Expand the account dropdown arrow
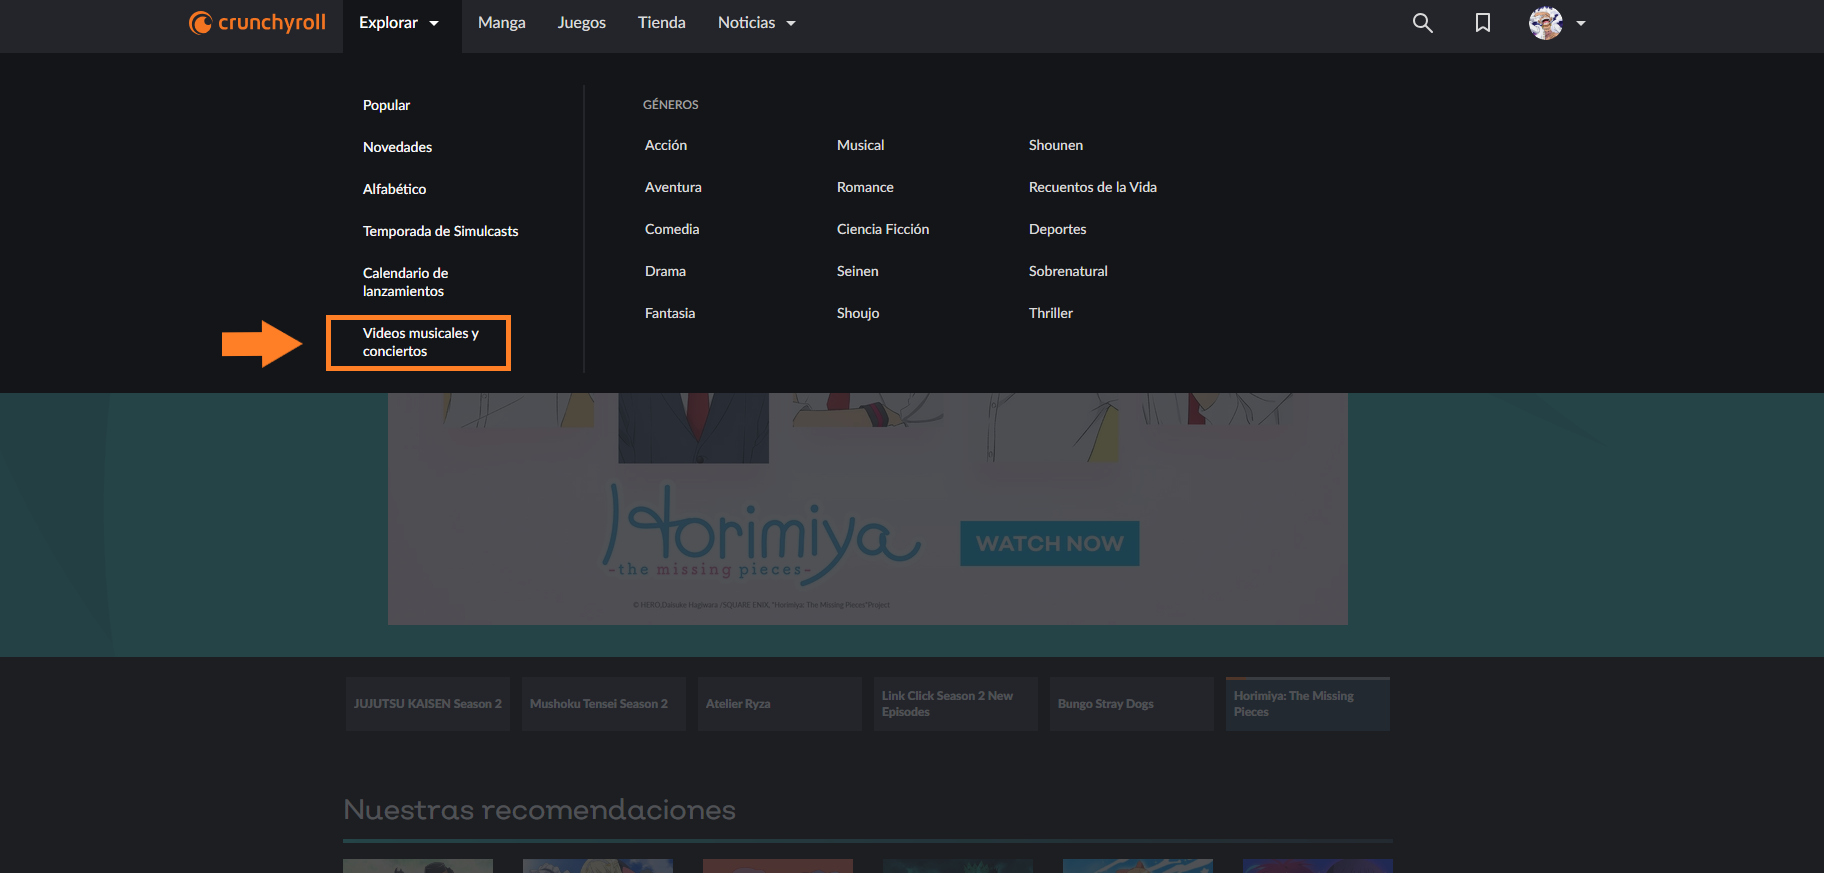This screenshot has width=1824, height=873. (1581, 23)
